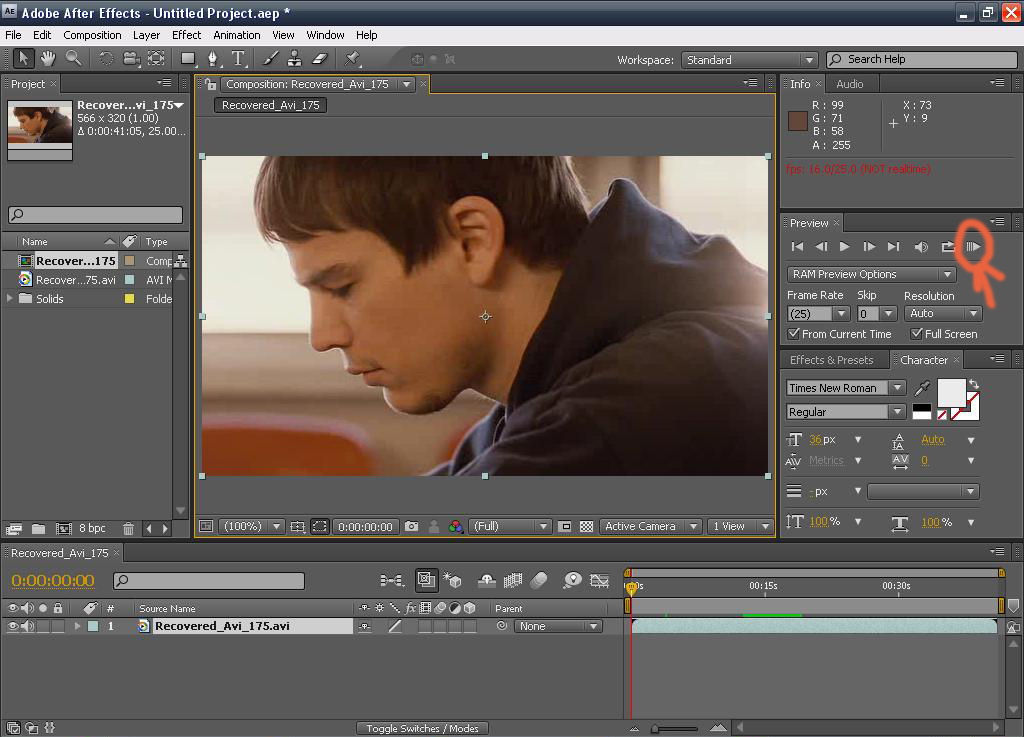The width and height of the screenshot is (1024, 737).
Task: Expand layer 1 properties triangle
Action: click(x=77, y=626)
